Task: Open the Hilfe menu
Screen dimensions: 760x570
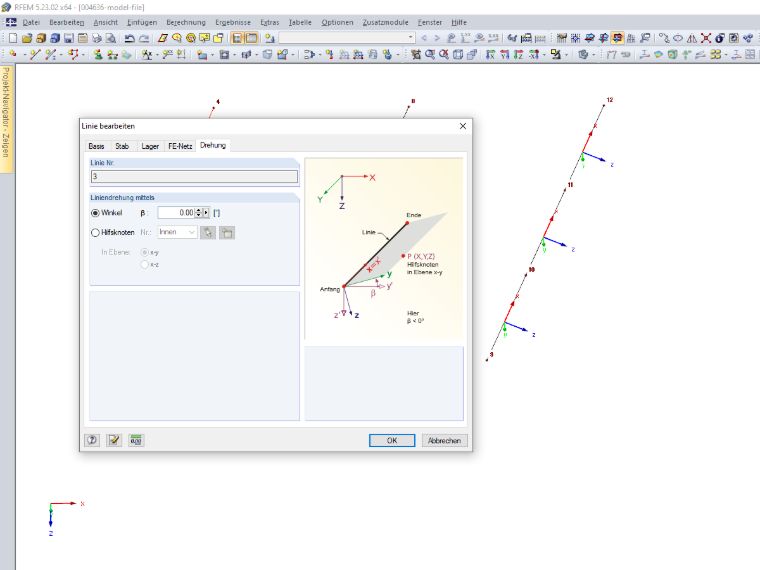Action: (459, 22)
